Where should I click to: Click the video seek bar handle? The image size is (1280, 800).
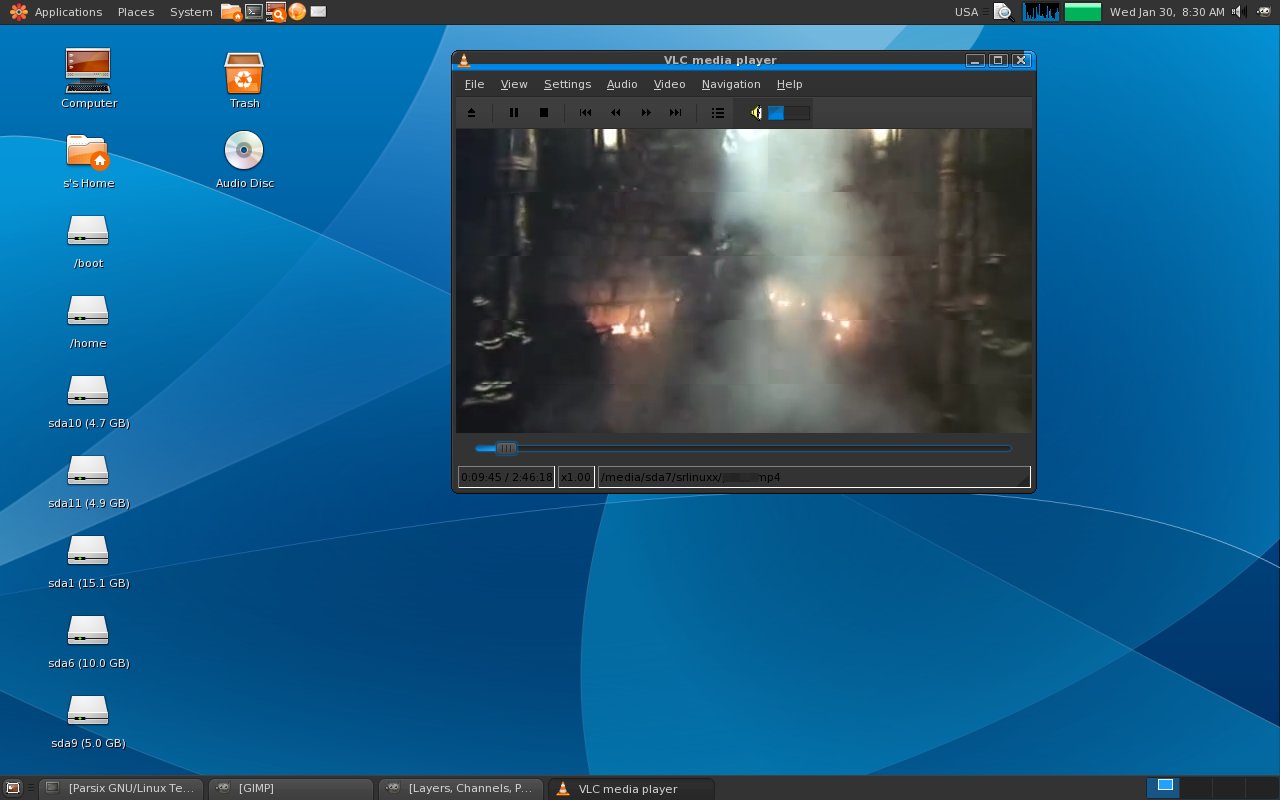click(507, 449)
